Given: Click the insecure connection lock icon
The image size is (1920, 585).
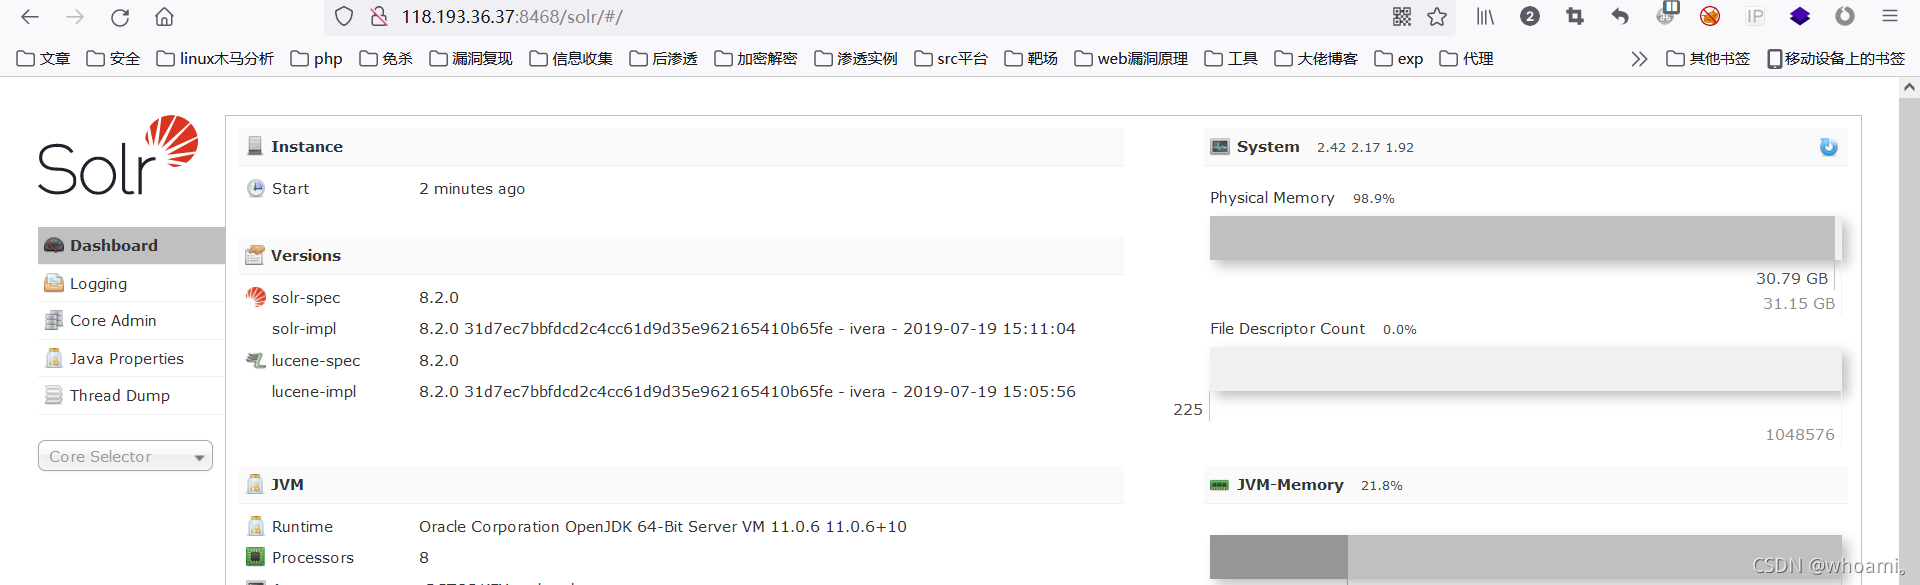Looking at the screenshot, I should (x=379, y=17).
